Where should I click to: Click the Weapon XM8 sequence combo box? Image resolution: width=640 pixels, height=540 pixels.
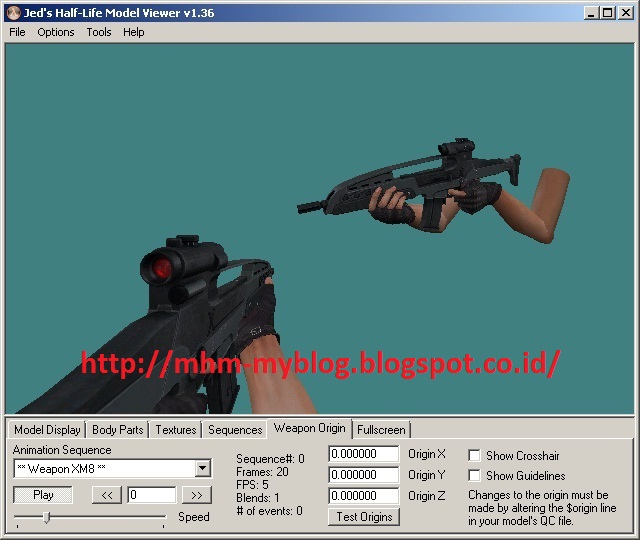[113, 468]
